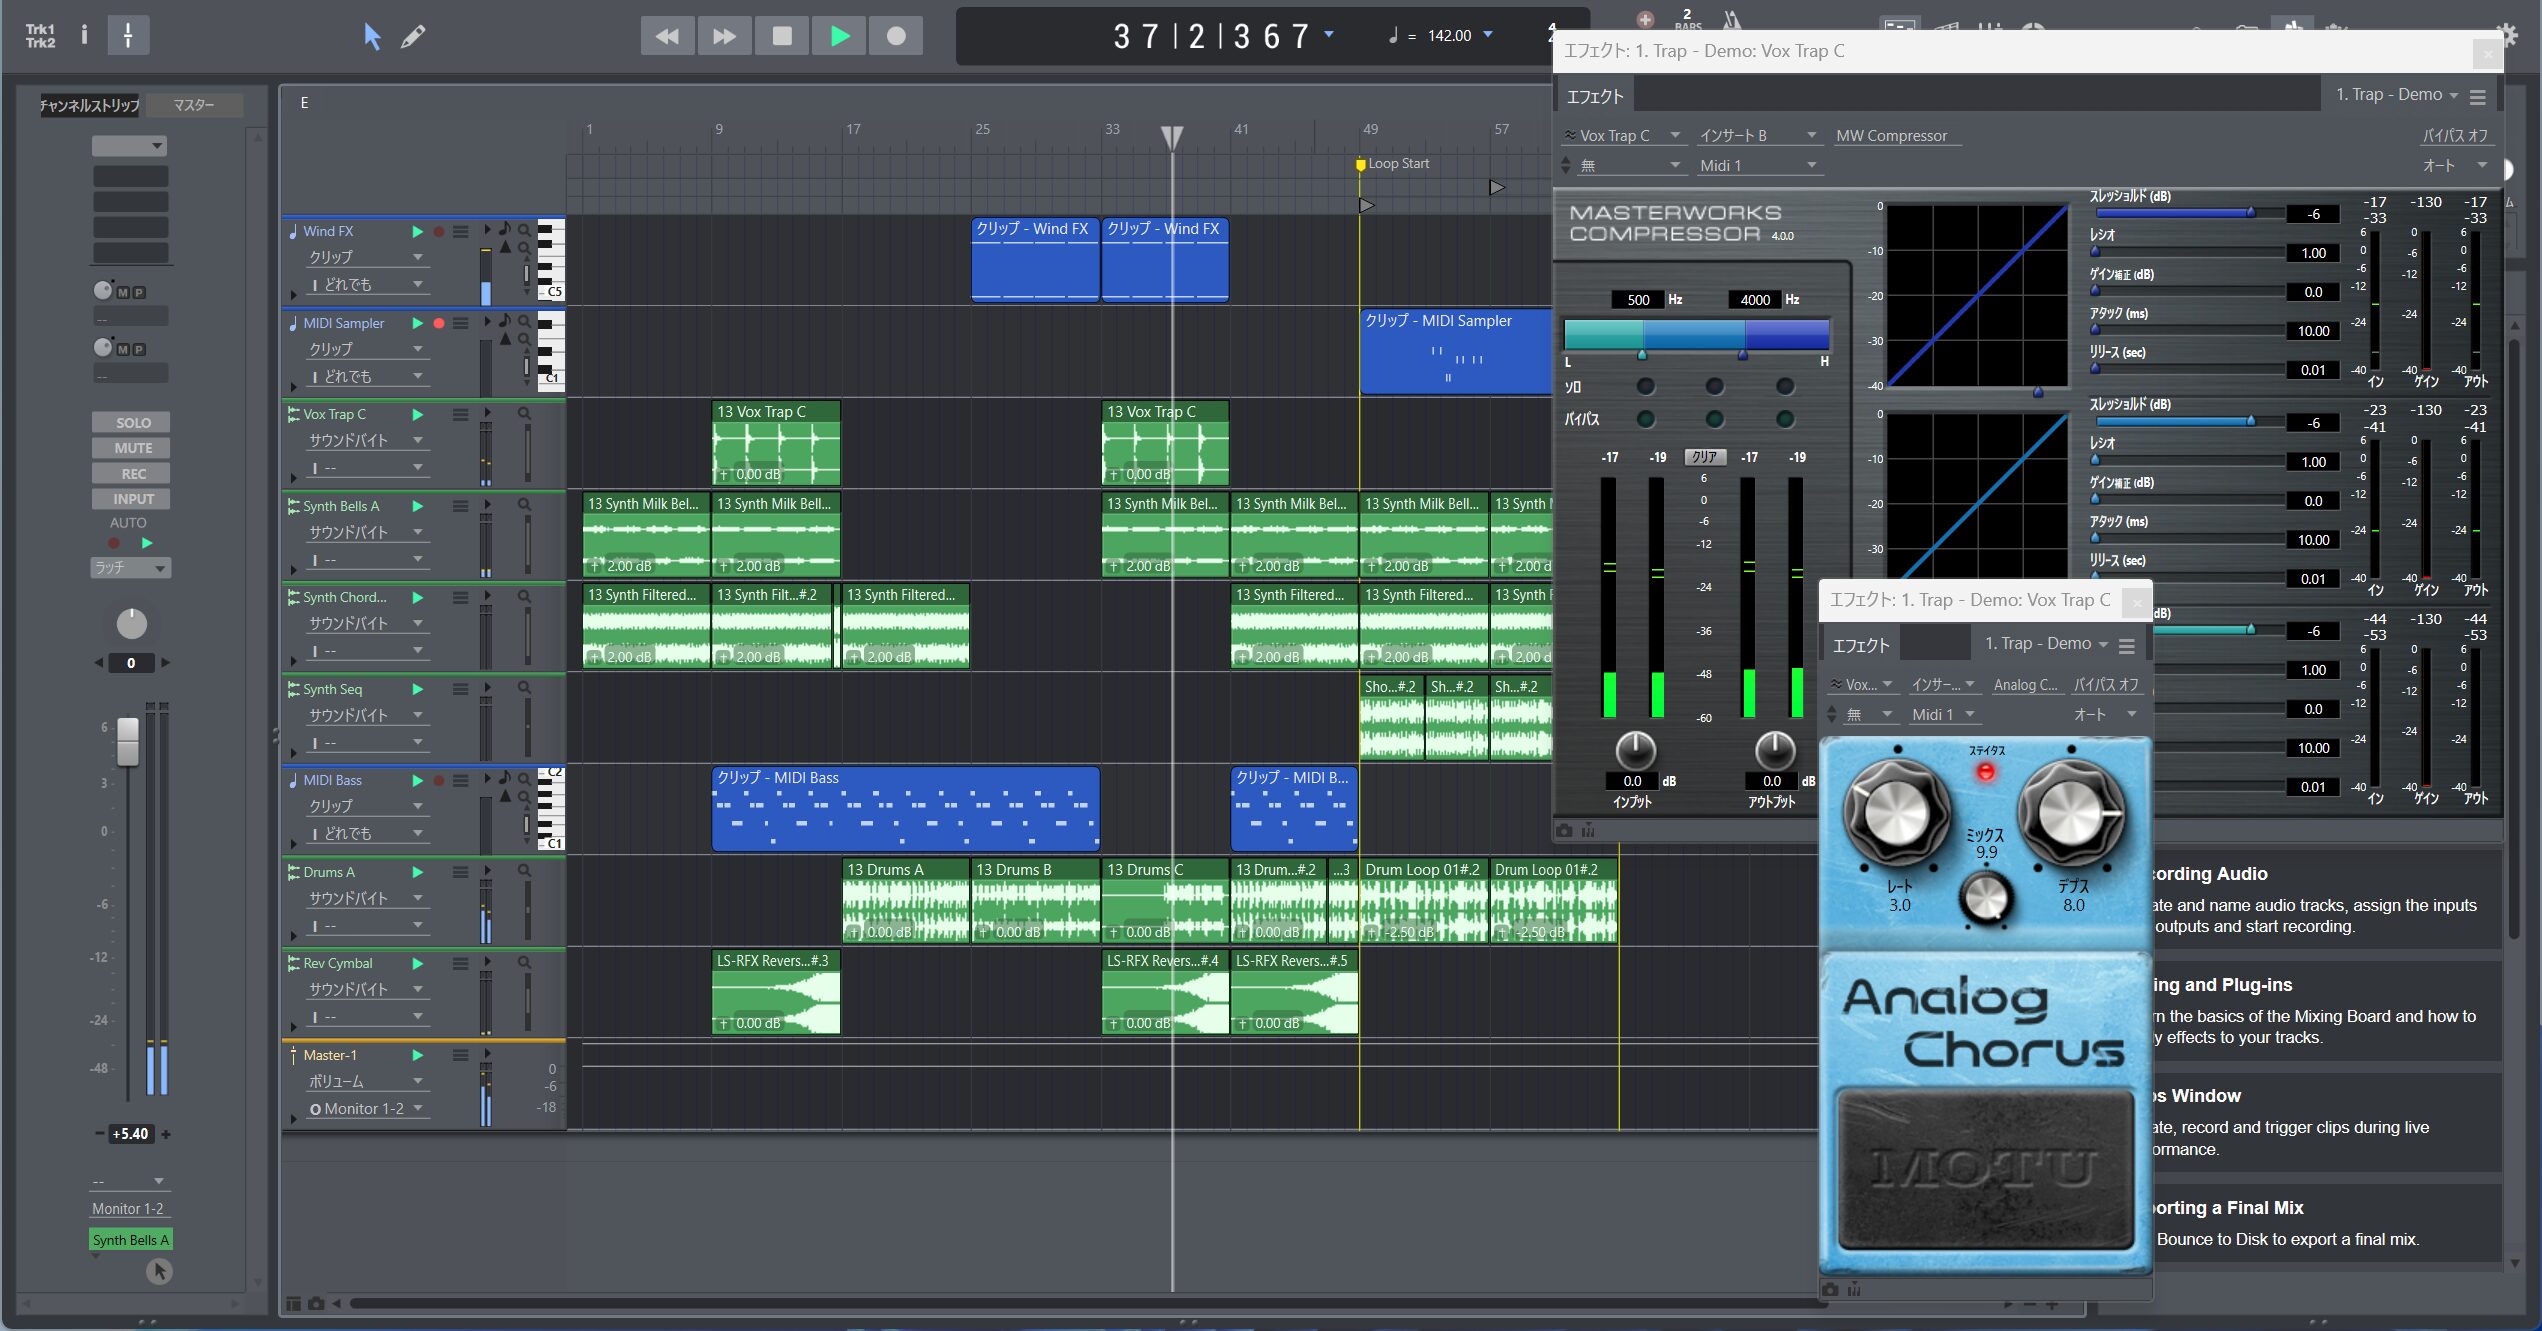Click バイパス オフ in compressor window
This screenshot has width=2542, height=1331.
(2455, 136)
